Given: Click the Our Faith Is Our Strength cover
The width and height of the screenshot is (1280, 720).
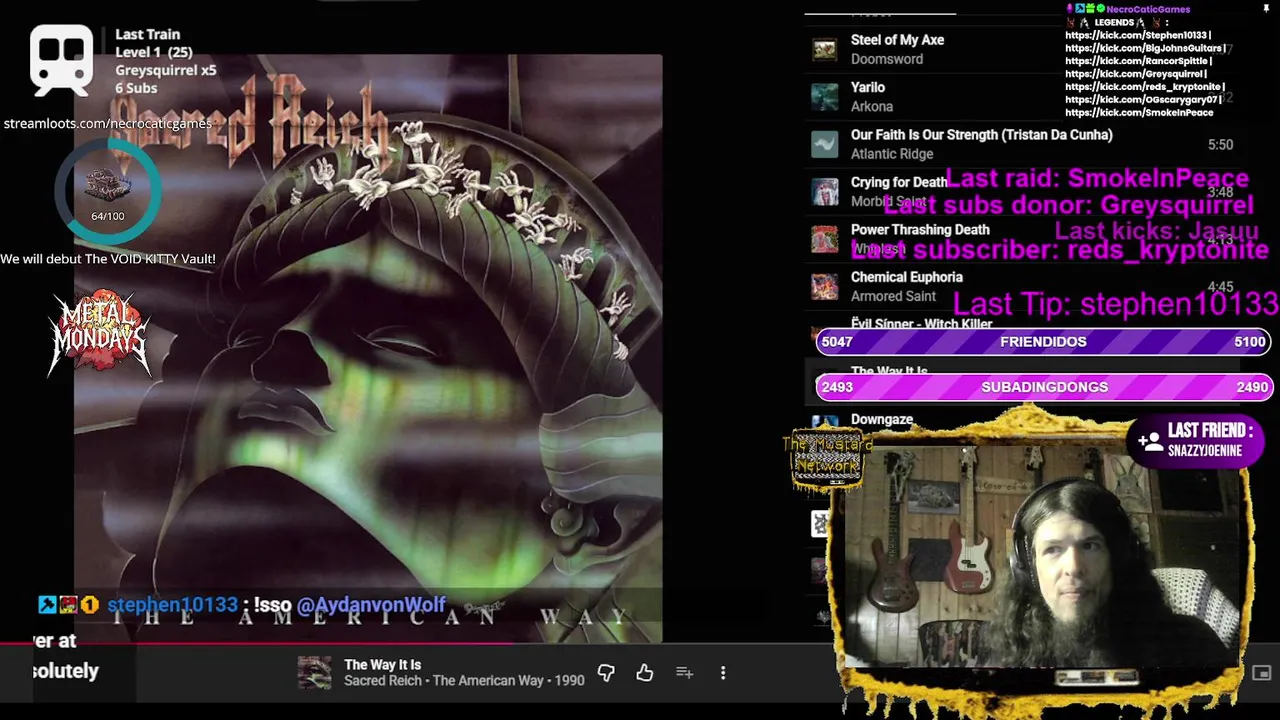Looking at the screenshot, I should pos(824,144).
